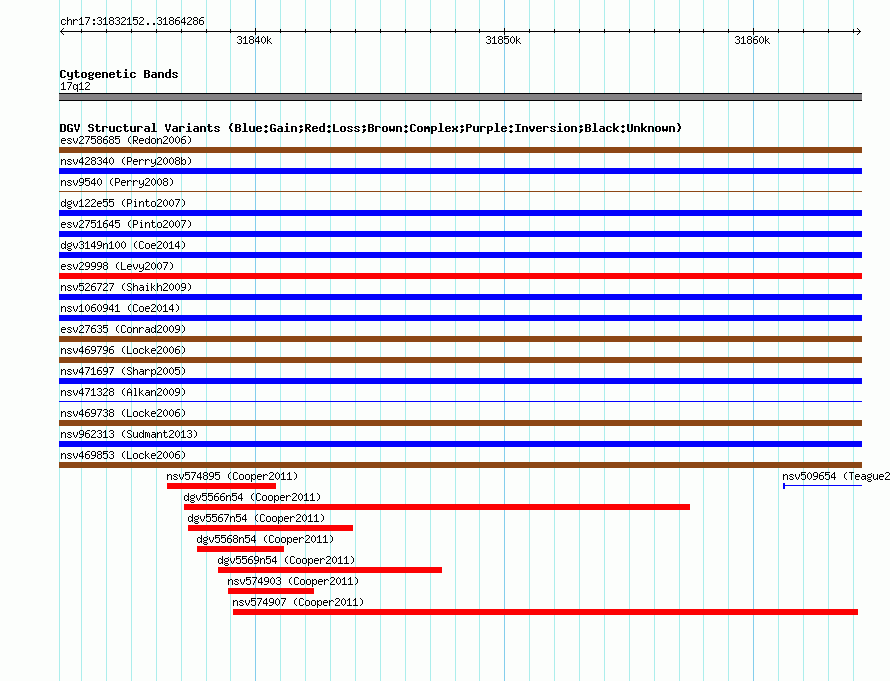Screen dimensions: 890x681
Task: Click the dgv5566n54 (Cooper2011) label
Action: click(252, 497)
